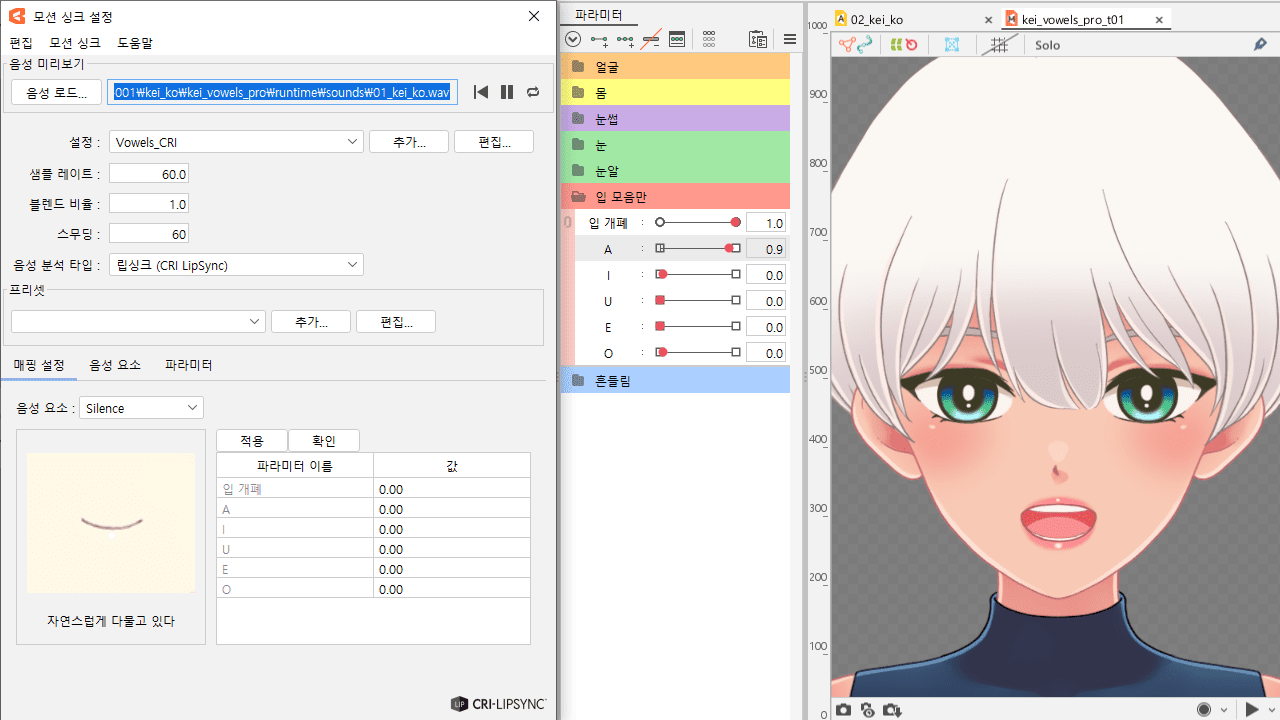The height and width of the screenshot is (720, 1280).
Task: Click the A vowel parameter slider
Action: 698,248
